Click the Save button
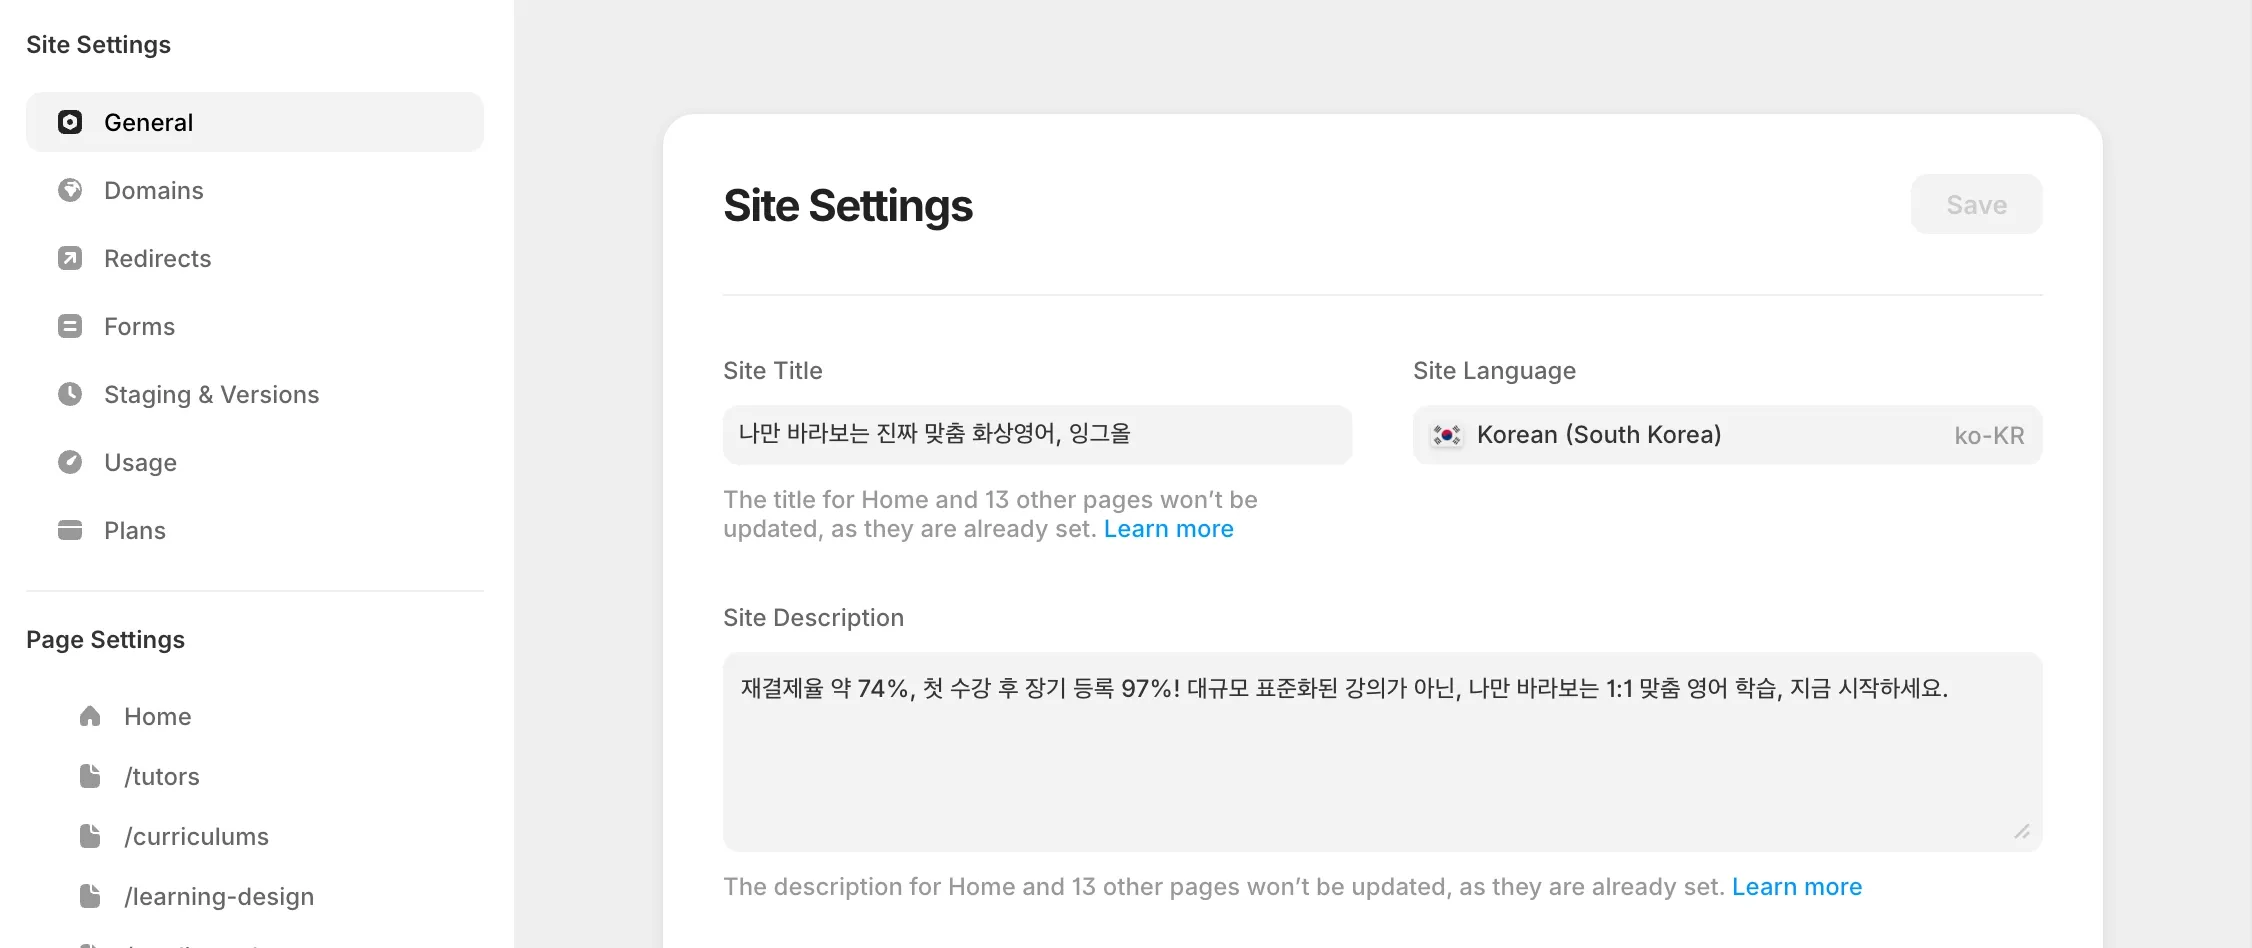 (1976, 204)
